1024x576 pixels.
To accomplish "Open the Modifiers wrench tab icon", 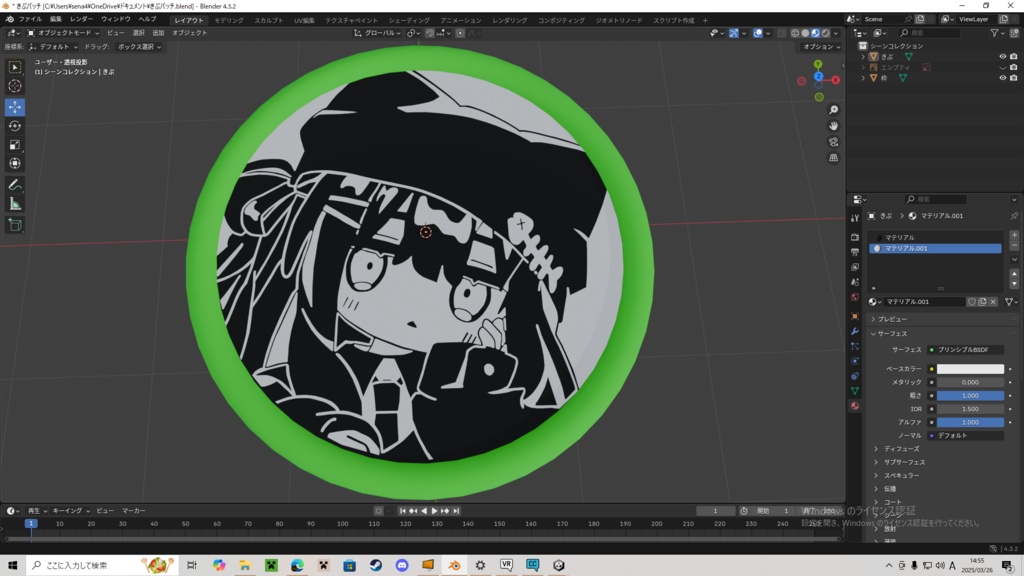I will point(855,331).
